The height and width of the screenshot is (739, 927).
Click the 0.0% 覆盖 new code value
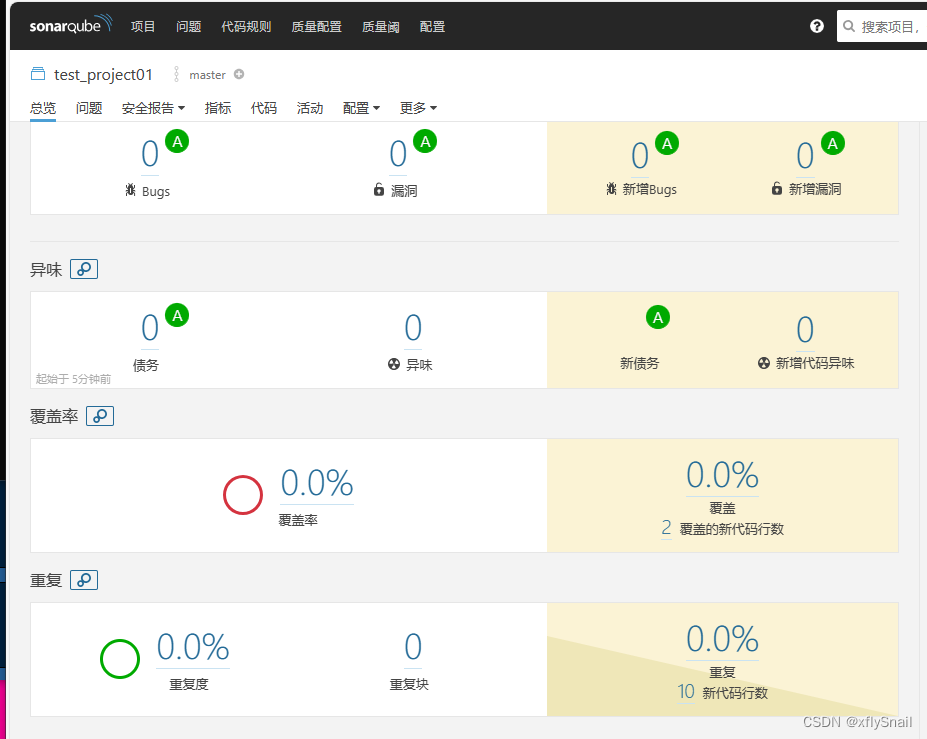coord(722,475)
